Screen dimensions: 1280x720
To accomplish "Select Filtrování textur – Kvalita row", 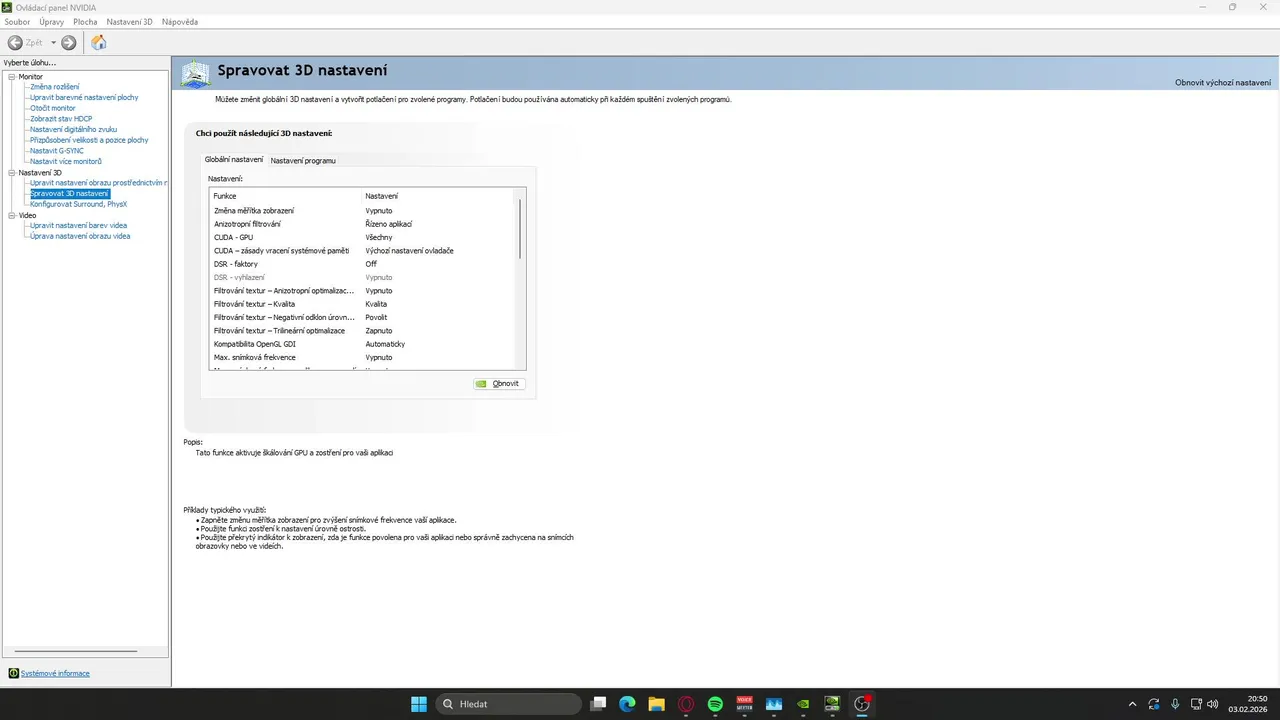I will pos(362,304).
